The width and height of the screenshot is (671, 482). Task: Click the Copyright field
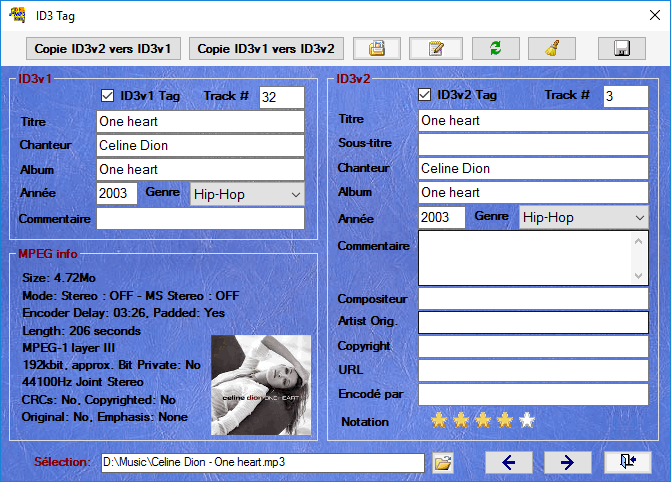[533, 346]
